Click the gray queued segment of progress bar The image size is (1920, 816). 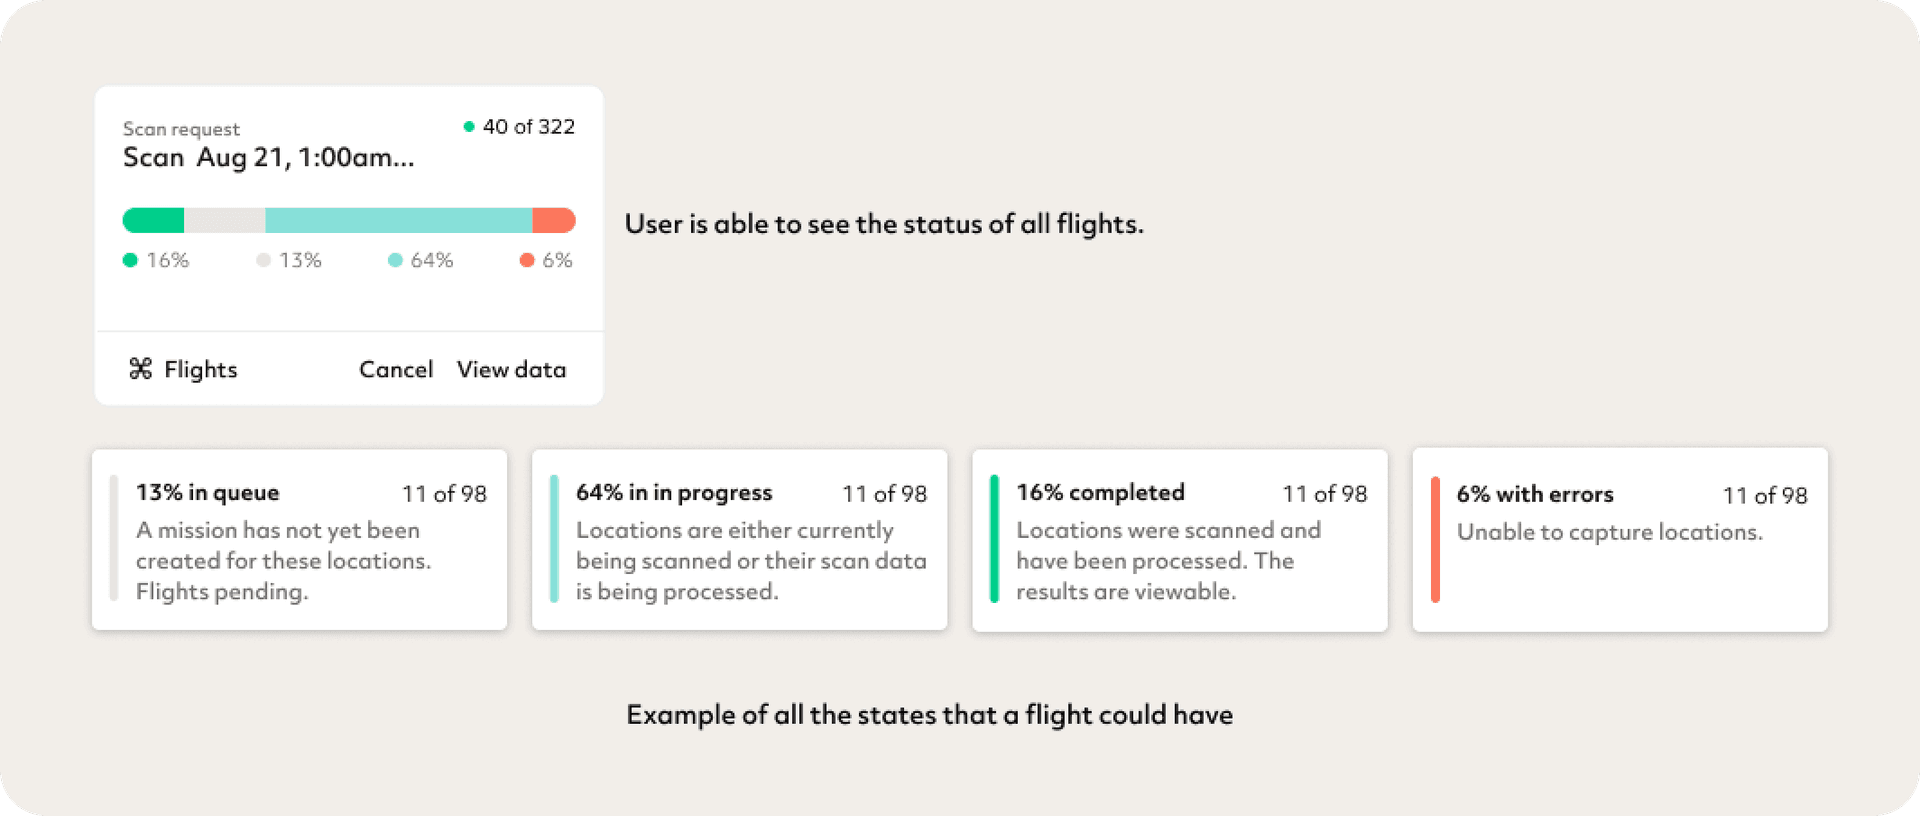(224, 220)
